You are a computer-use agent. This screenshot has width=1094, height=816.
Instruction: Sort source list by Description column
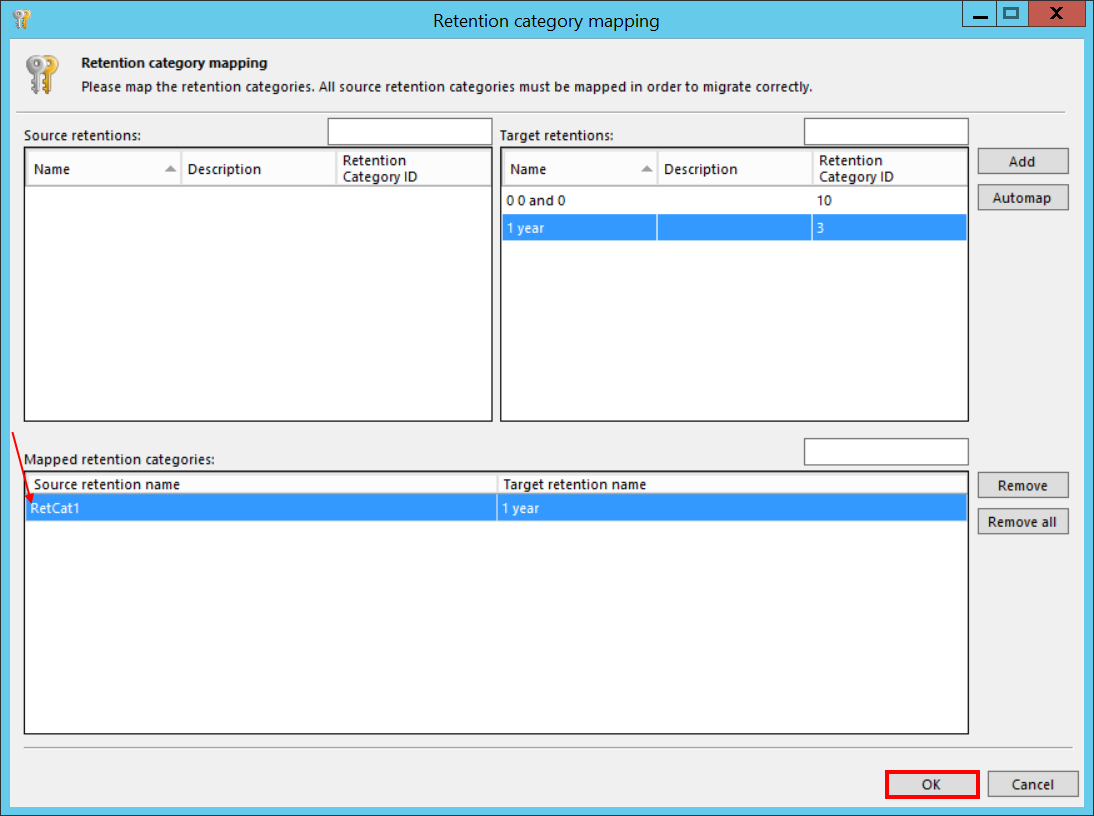coord(258,169)
